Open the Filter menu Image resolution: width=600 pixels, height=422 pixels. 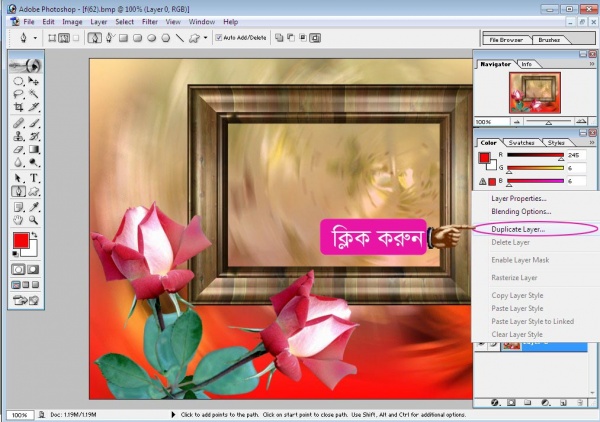pos(150,22)
